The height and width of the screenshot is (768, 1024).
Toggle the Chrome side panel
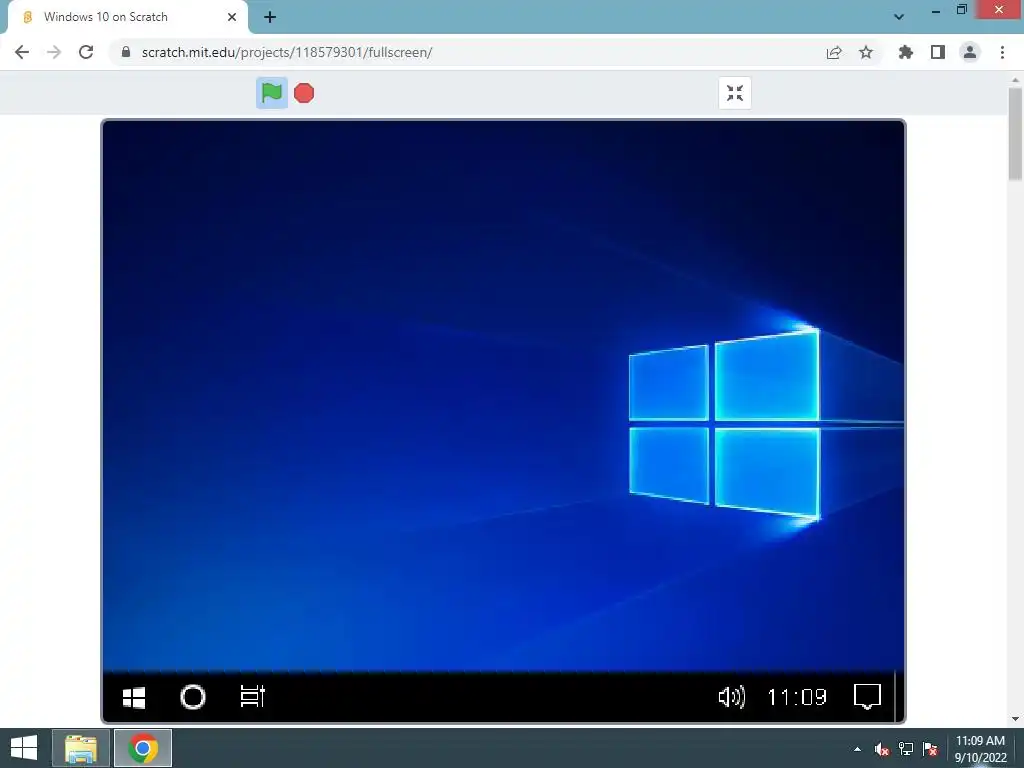(938, 52)
